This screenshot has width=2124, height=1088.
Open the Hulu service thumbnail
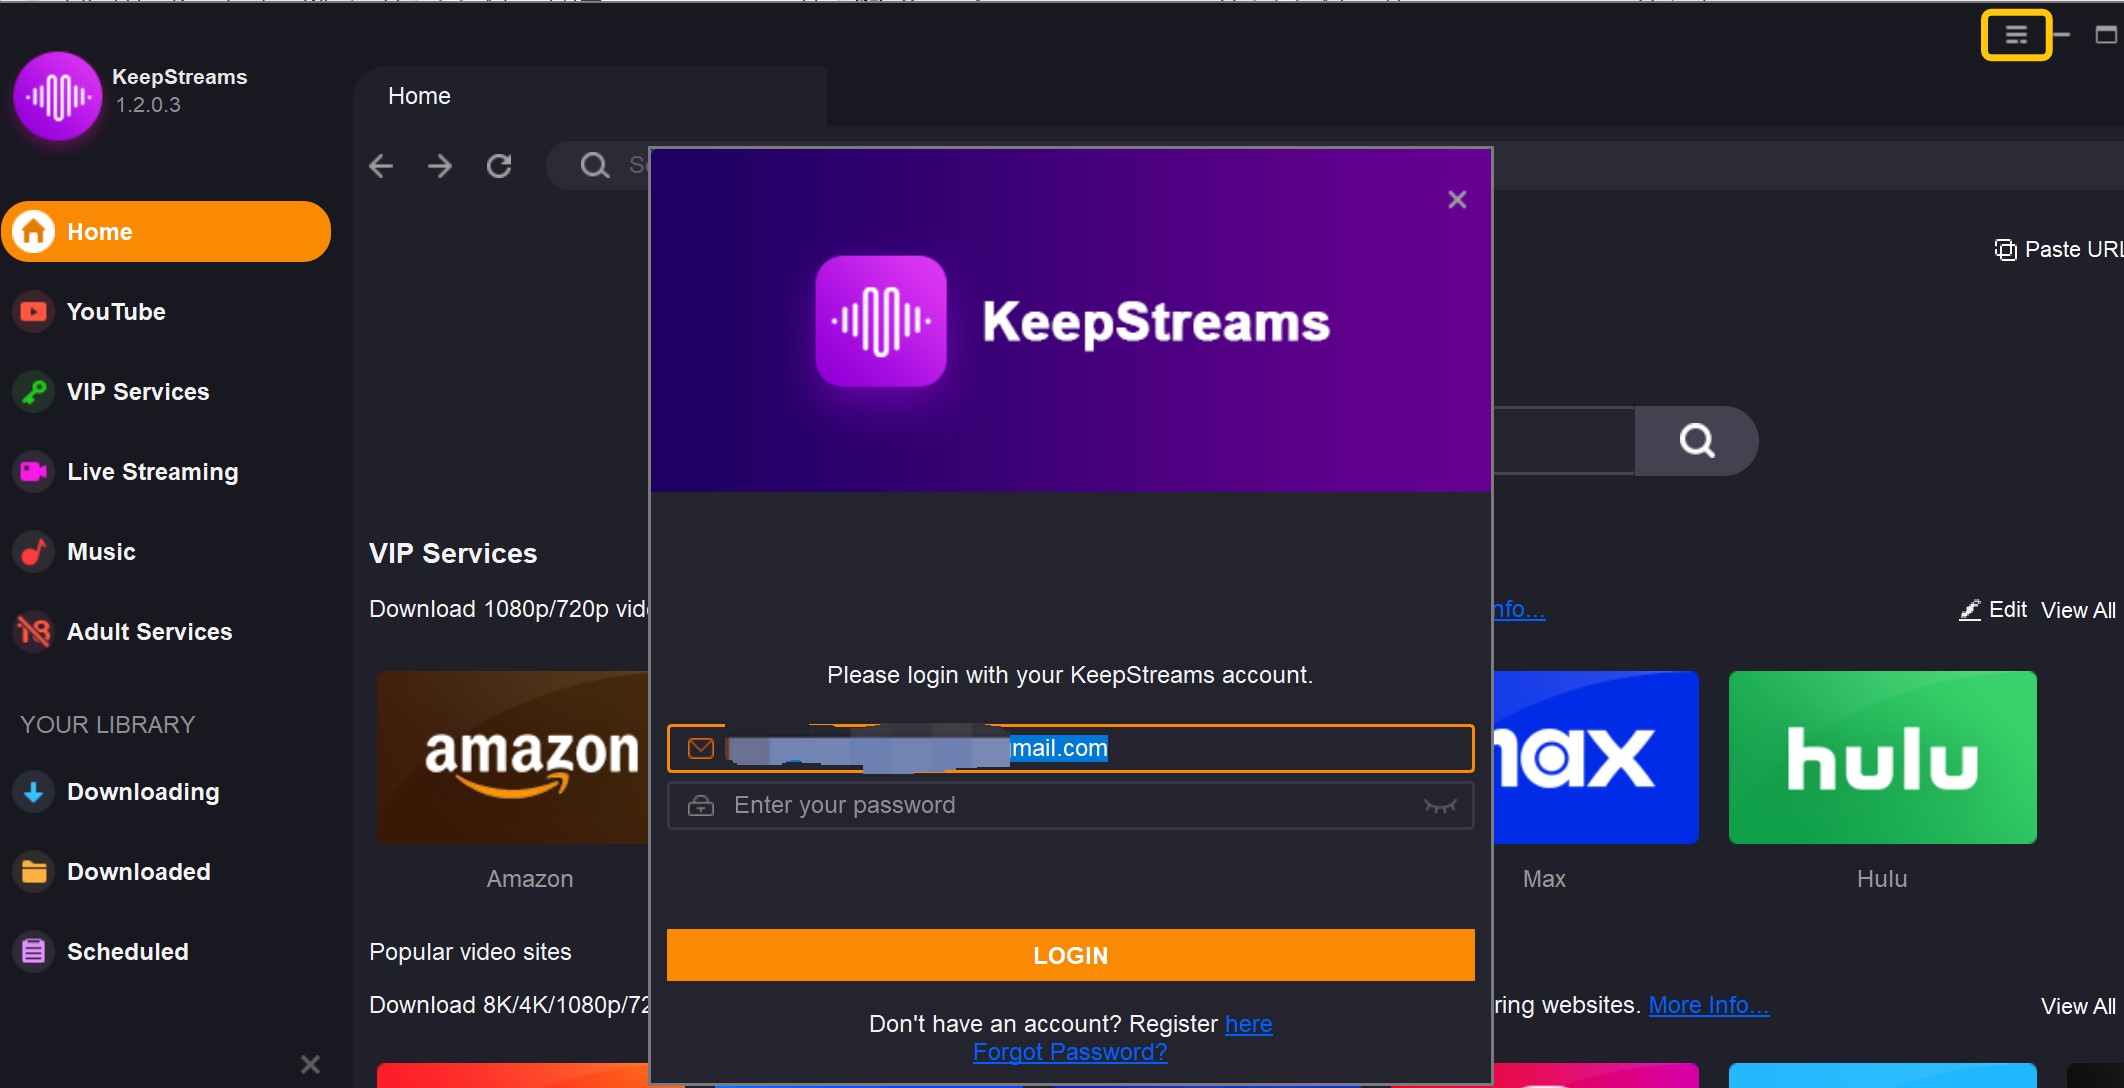point(1882,758)
